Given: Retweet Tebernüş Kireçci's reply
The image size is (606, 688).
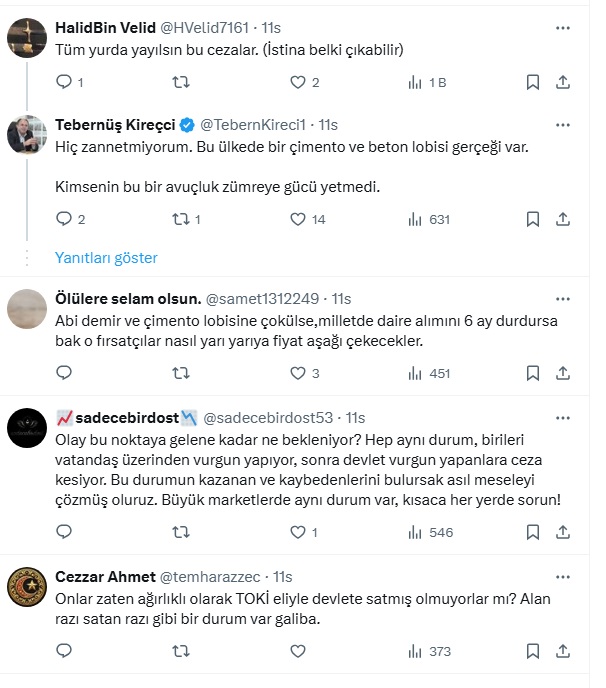Looking at the screenshot, I should (x=181, y=219).
